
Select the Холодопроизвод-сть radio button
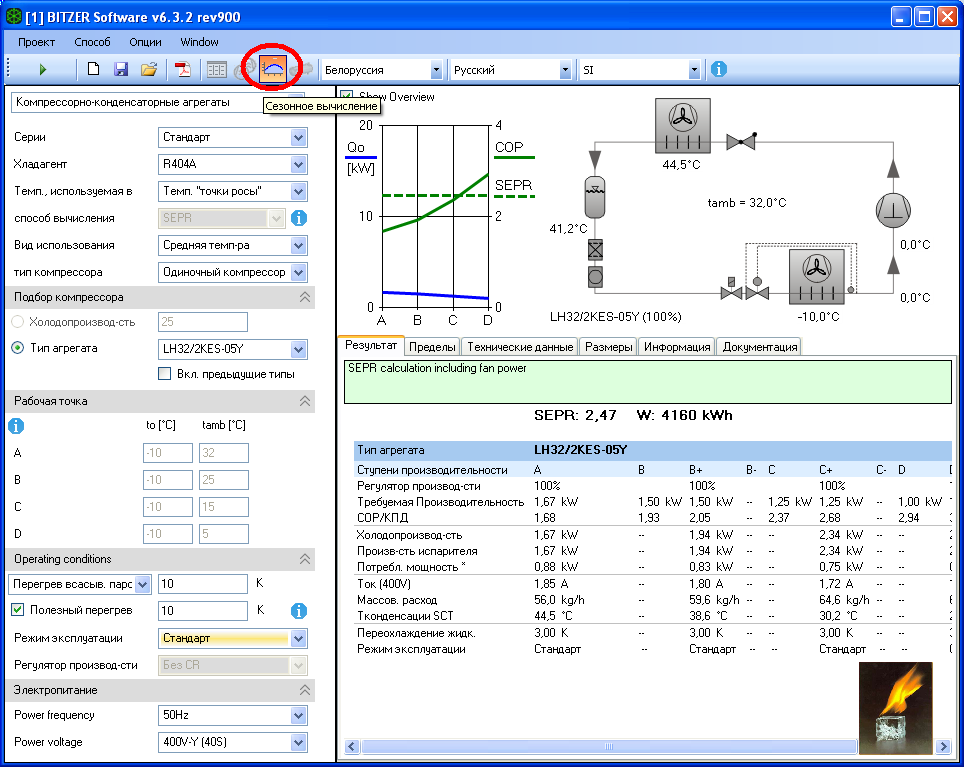(18, 321)
